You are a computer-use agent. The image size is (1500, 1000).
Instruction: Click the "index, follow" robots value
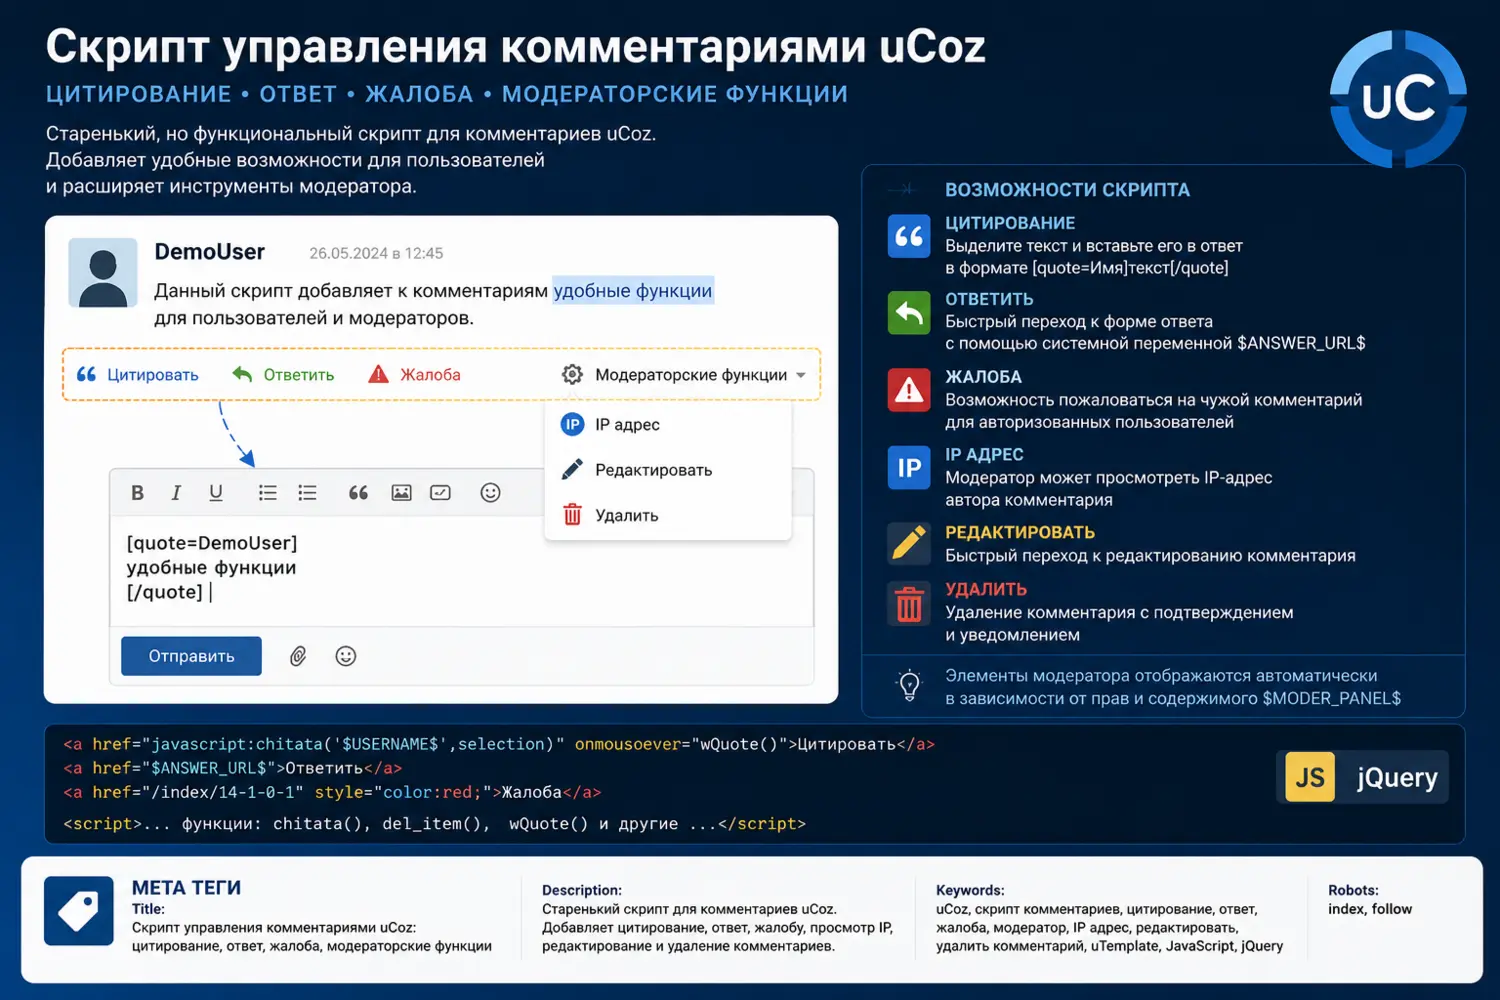point(1370,909)
